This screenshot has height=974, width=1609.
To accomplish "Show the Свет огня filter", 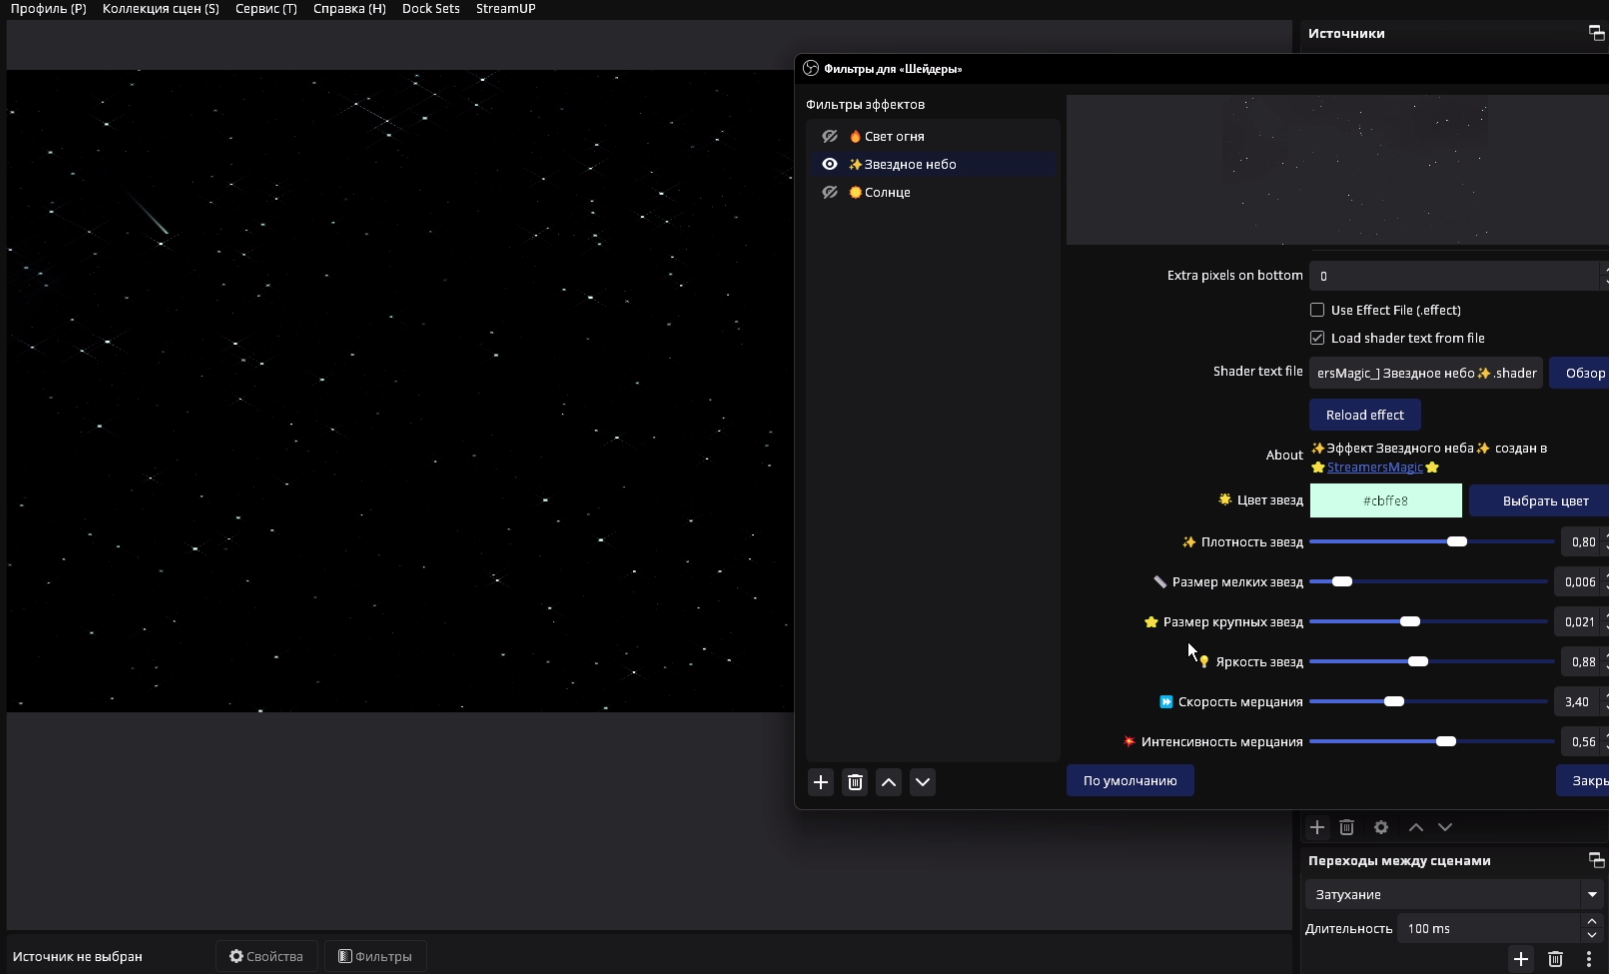I will pyautogui.click(x=830, y=136).
